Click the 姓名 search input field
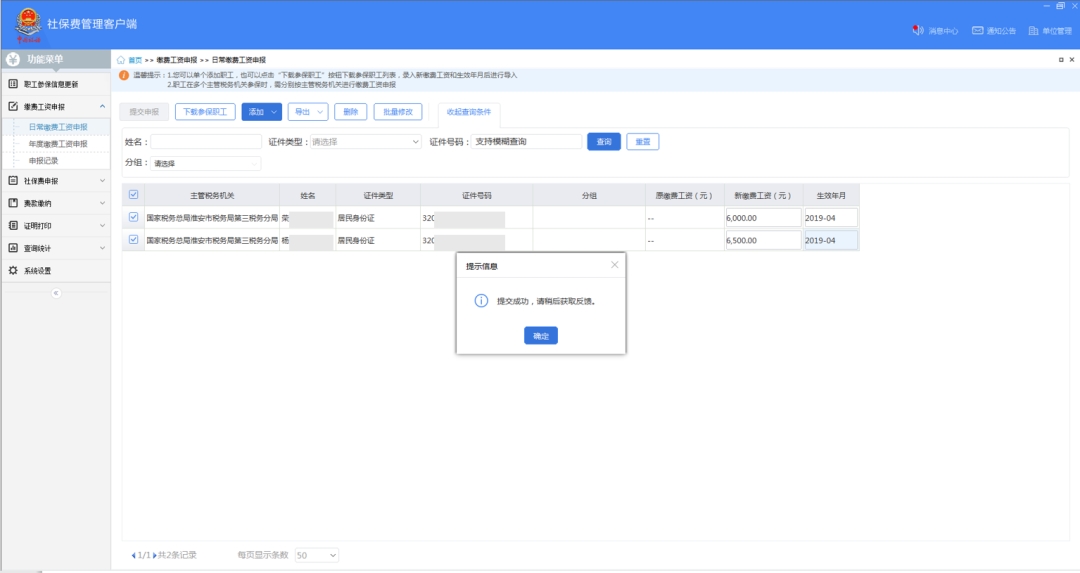 coord(205,142)
